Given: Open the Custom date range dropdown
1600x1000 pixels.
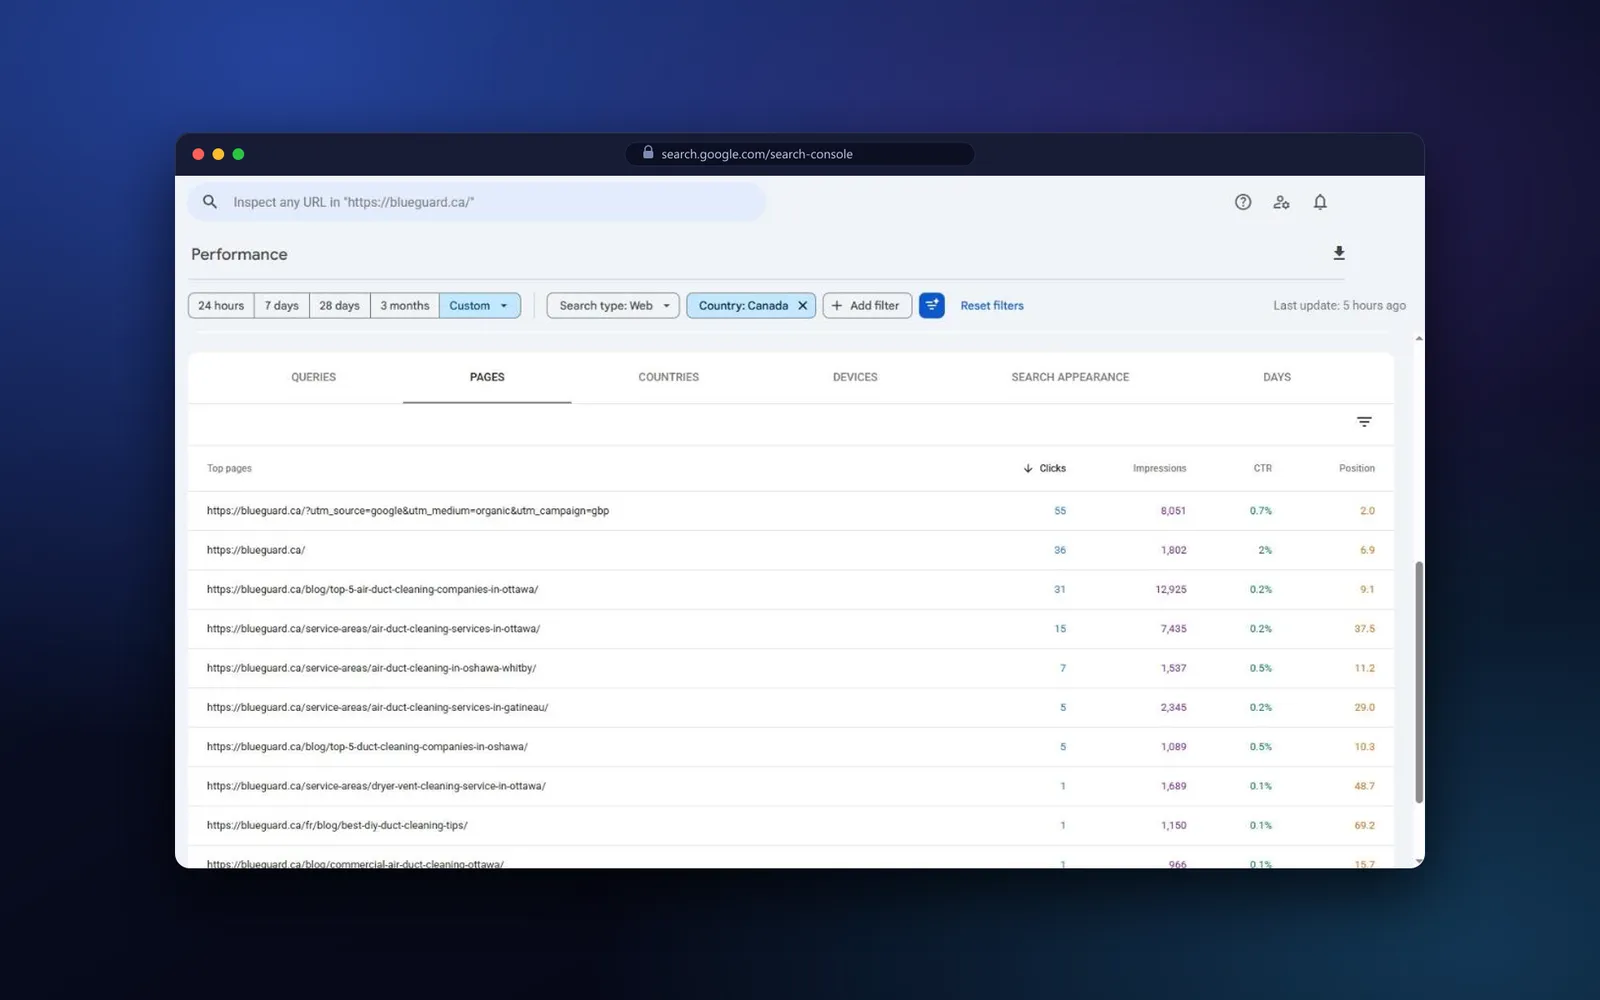Looking at the screenshot, I should pyautogui.click(x=480, y=305).
